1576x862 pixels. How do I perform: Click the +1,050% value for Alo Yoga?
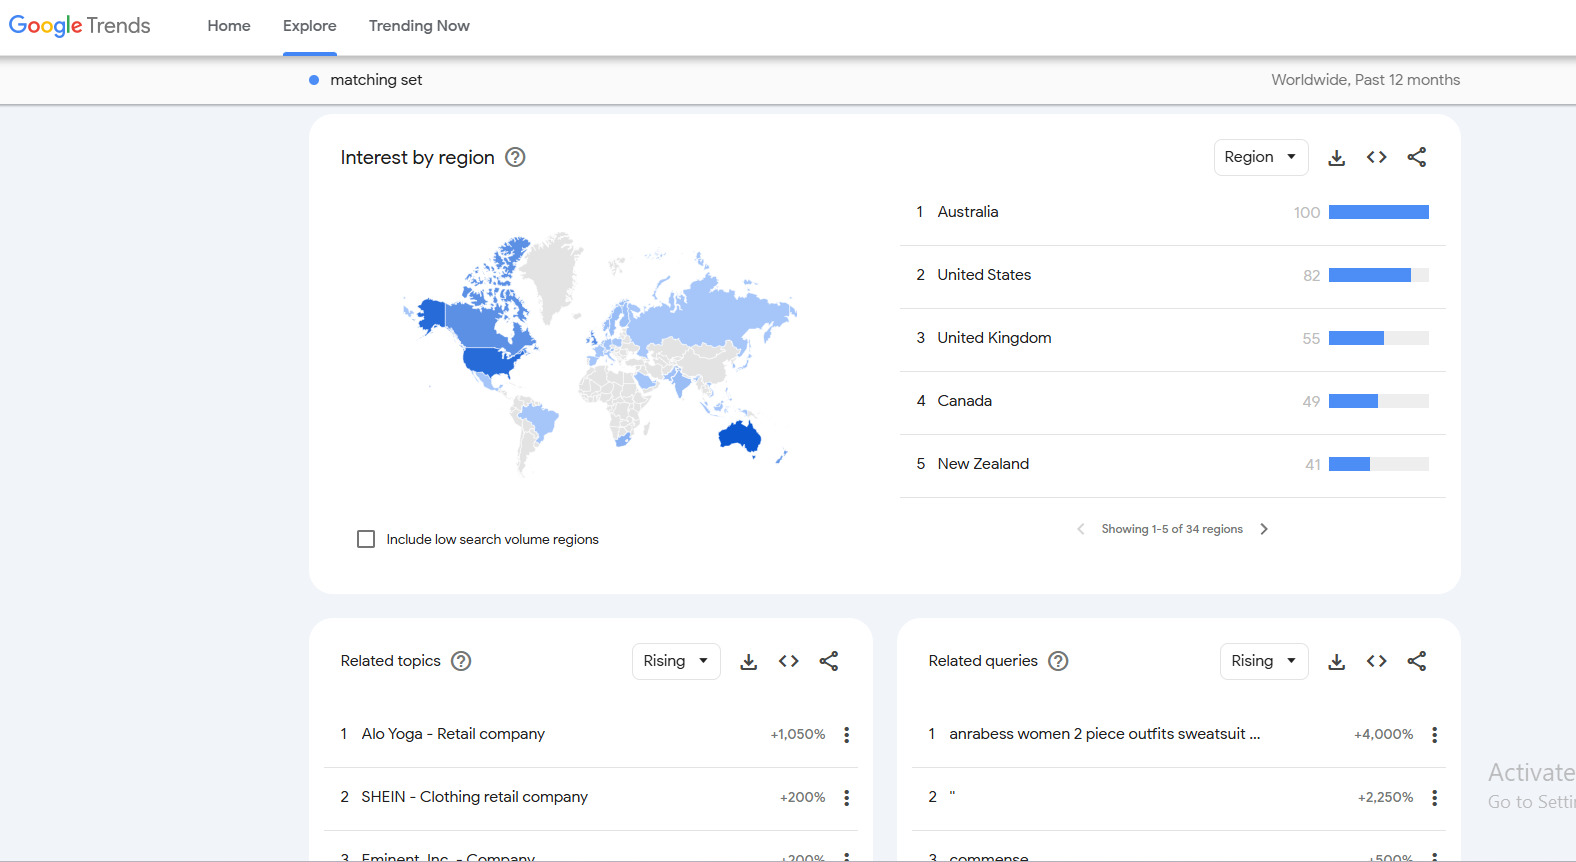[x=798, y=734]
